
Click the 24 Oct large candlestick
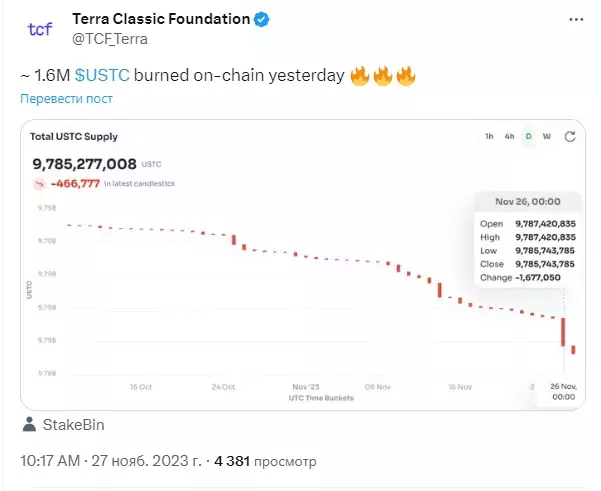[x=234, y=240]
